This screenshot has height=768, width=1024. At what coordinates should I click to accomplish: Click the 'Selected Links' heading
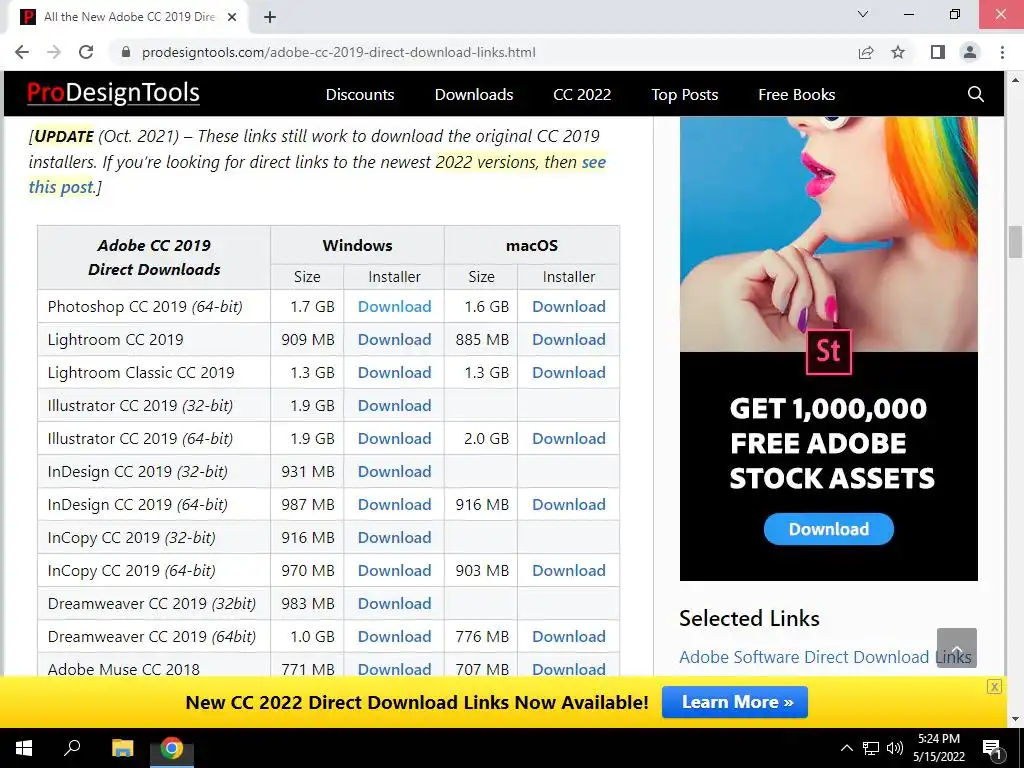(x=749, y=618)
